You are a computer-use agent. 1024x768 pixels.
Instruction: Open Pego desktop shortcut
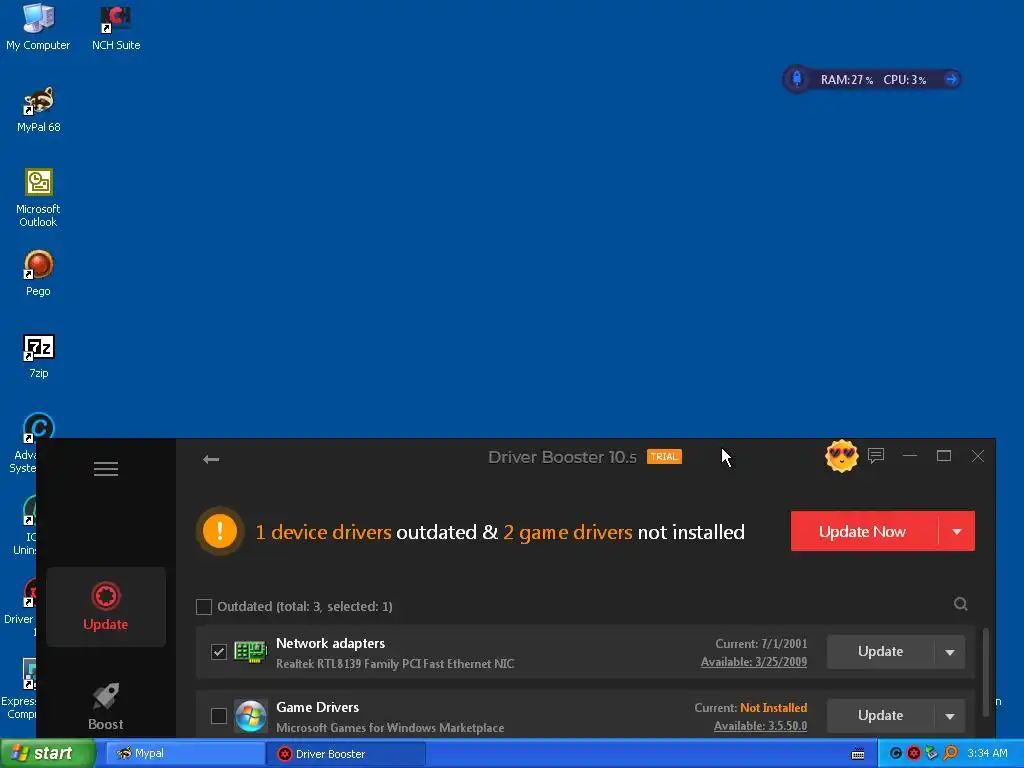(x=38, y=273)
